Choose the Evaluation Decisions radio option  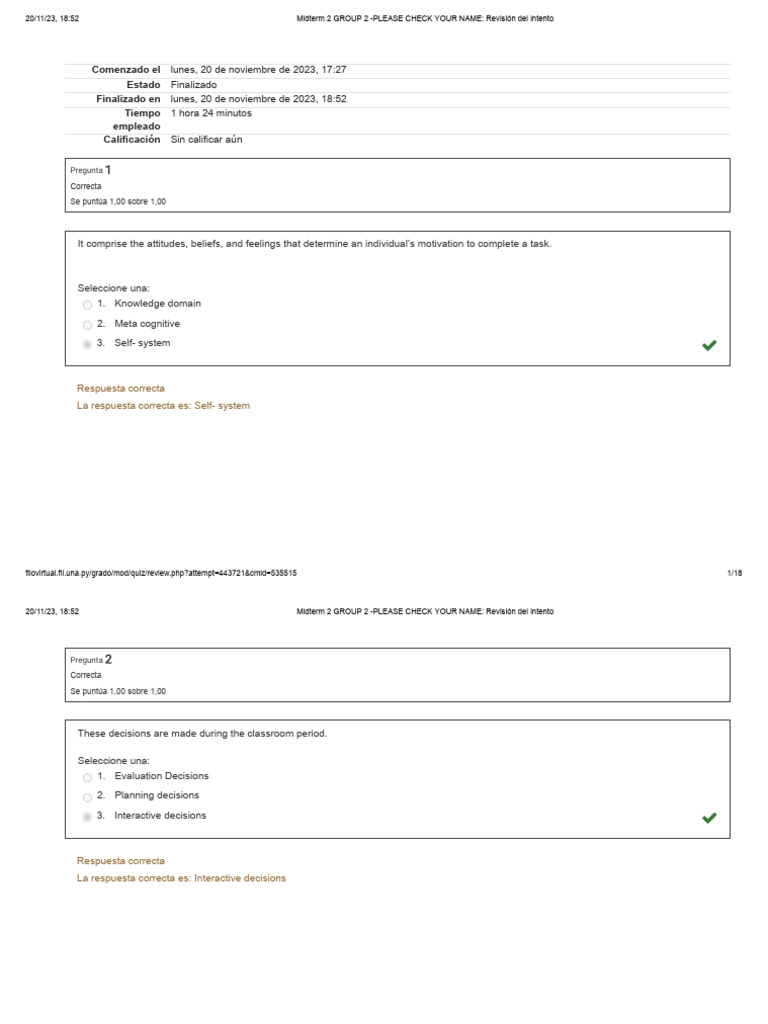coord(88,777)
